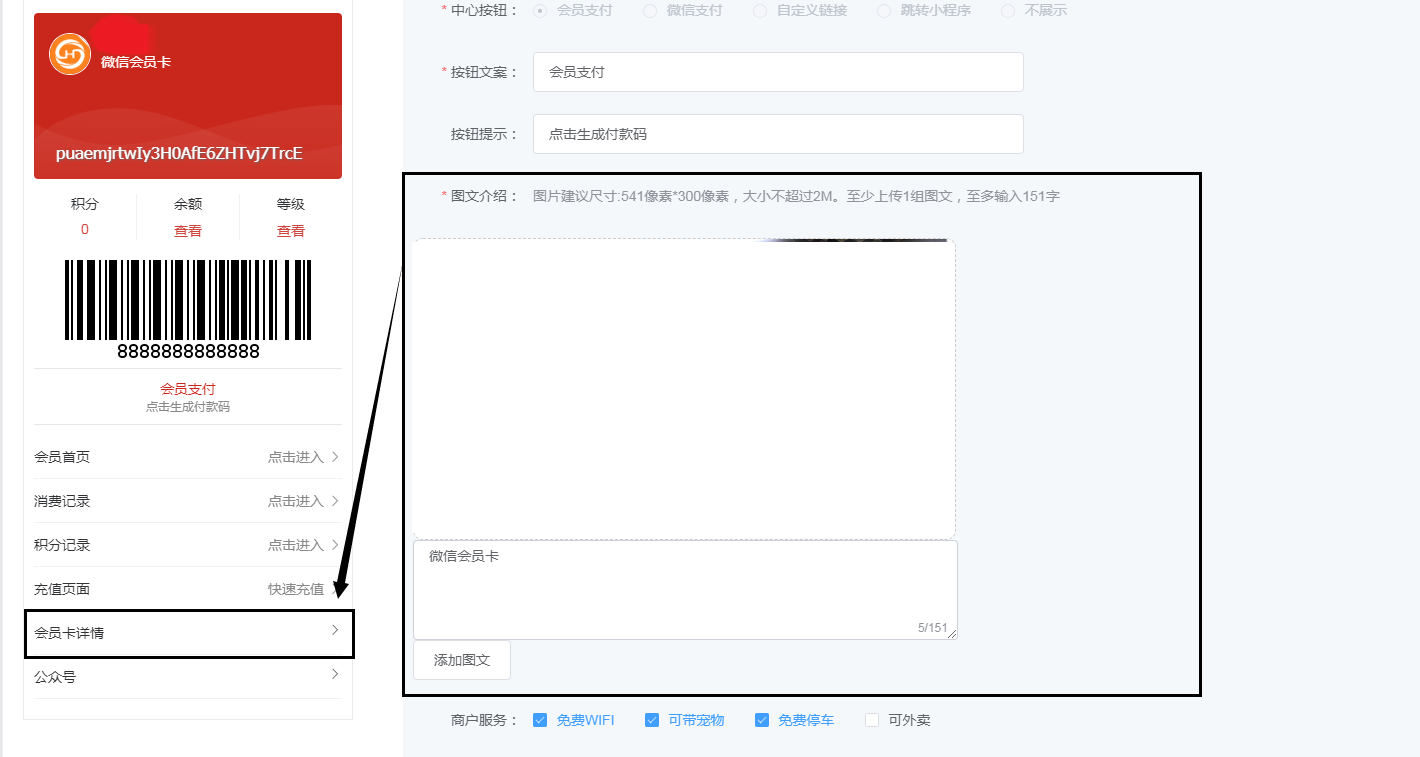Image resolution: width=1420 pixels, height=757 pixels.
Task: Click the red 会员支付 link under the barcode
Action: pos(188,389)
